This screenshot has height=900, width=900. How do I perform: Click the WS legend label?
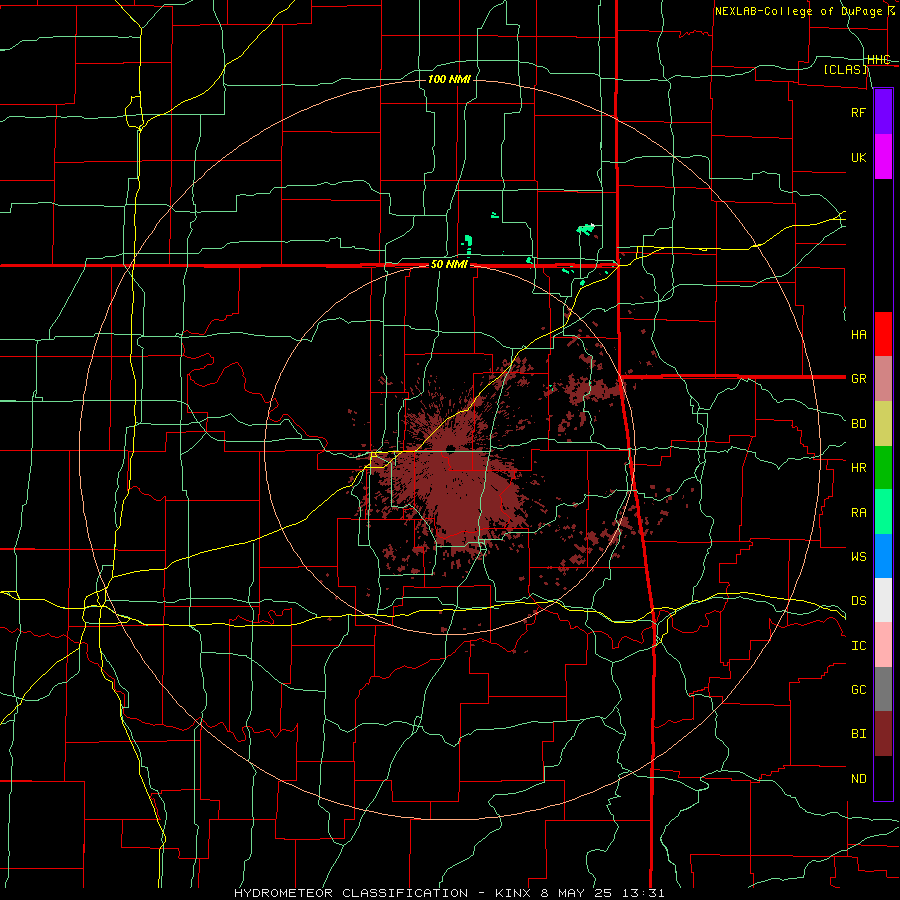coord(859,556)
